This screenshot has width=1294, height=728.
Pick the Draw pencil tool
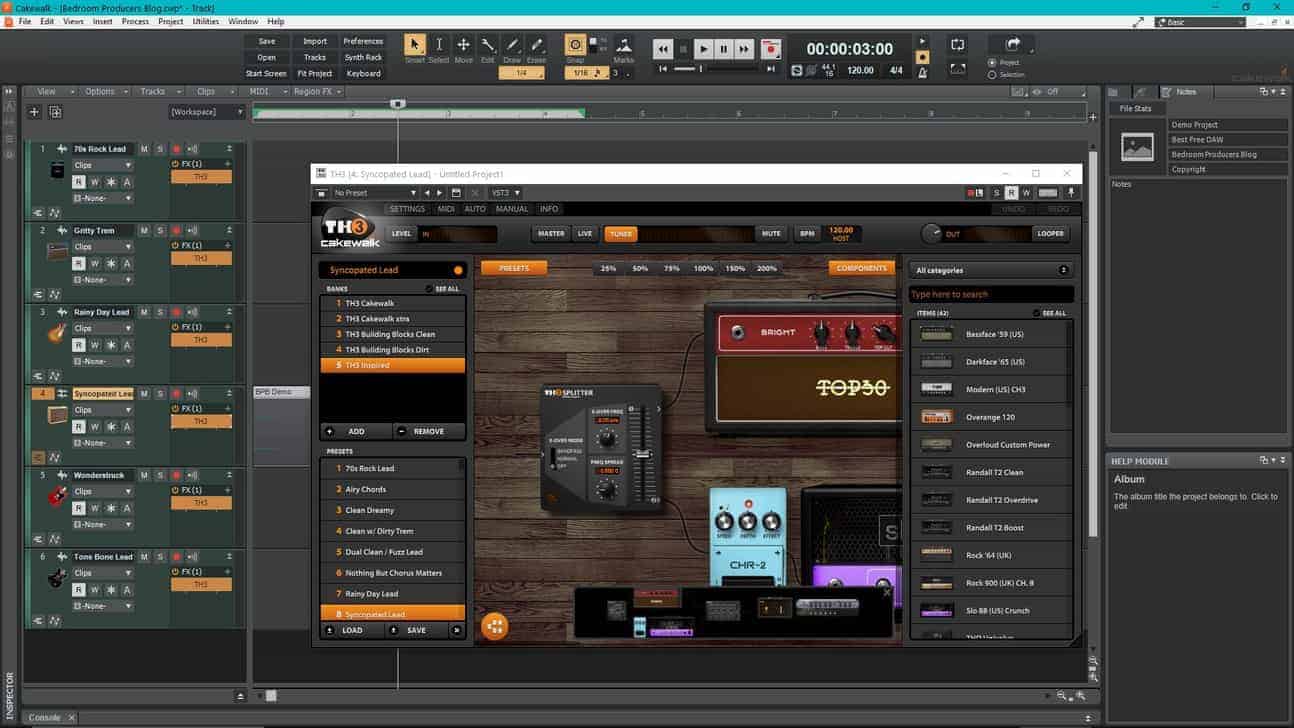pyautogui.click(x=512, y=45)
